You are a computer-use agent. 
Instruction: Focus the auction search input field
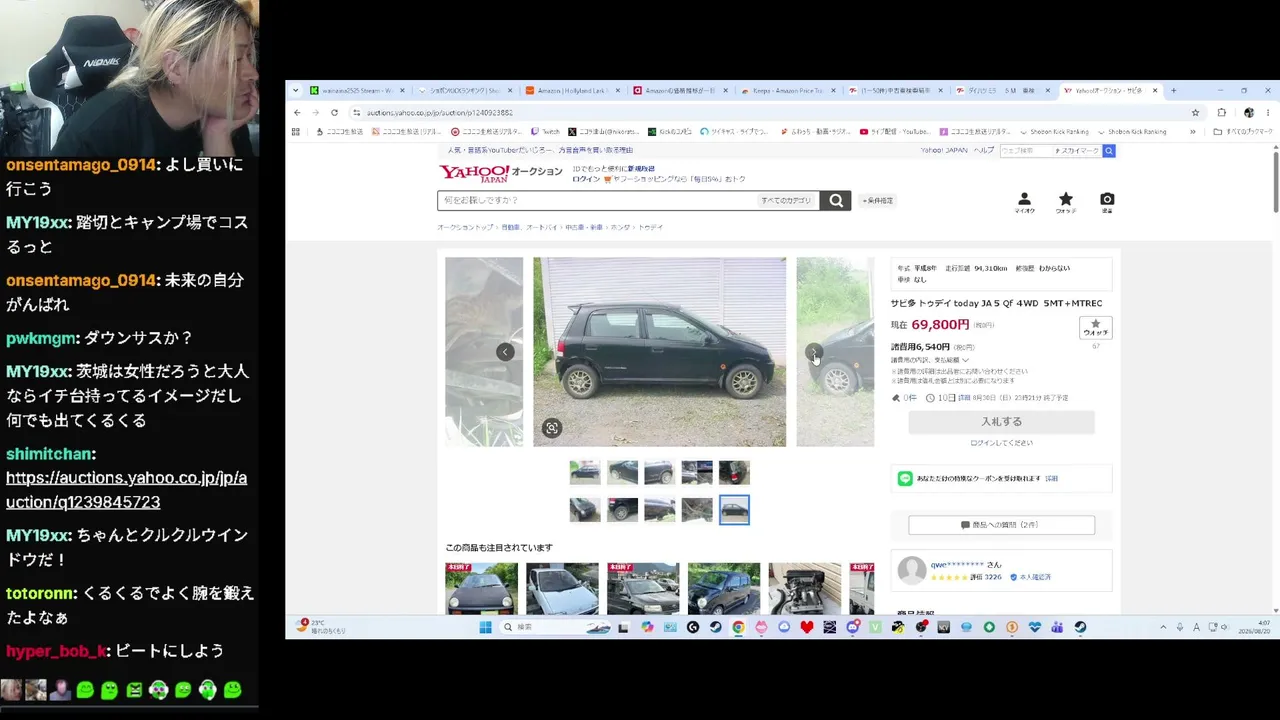[597, 201]
